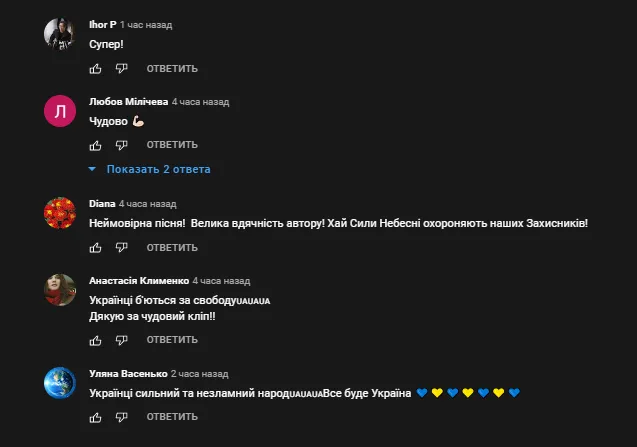Open Анастасія Клименко's channel name
This screenshot has height=447, width=637.
[x=138, y=281]
